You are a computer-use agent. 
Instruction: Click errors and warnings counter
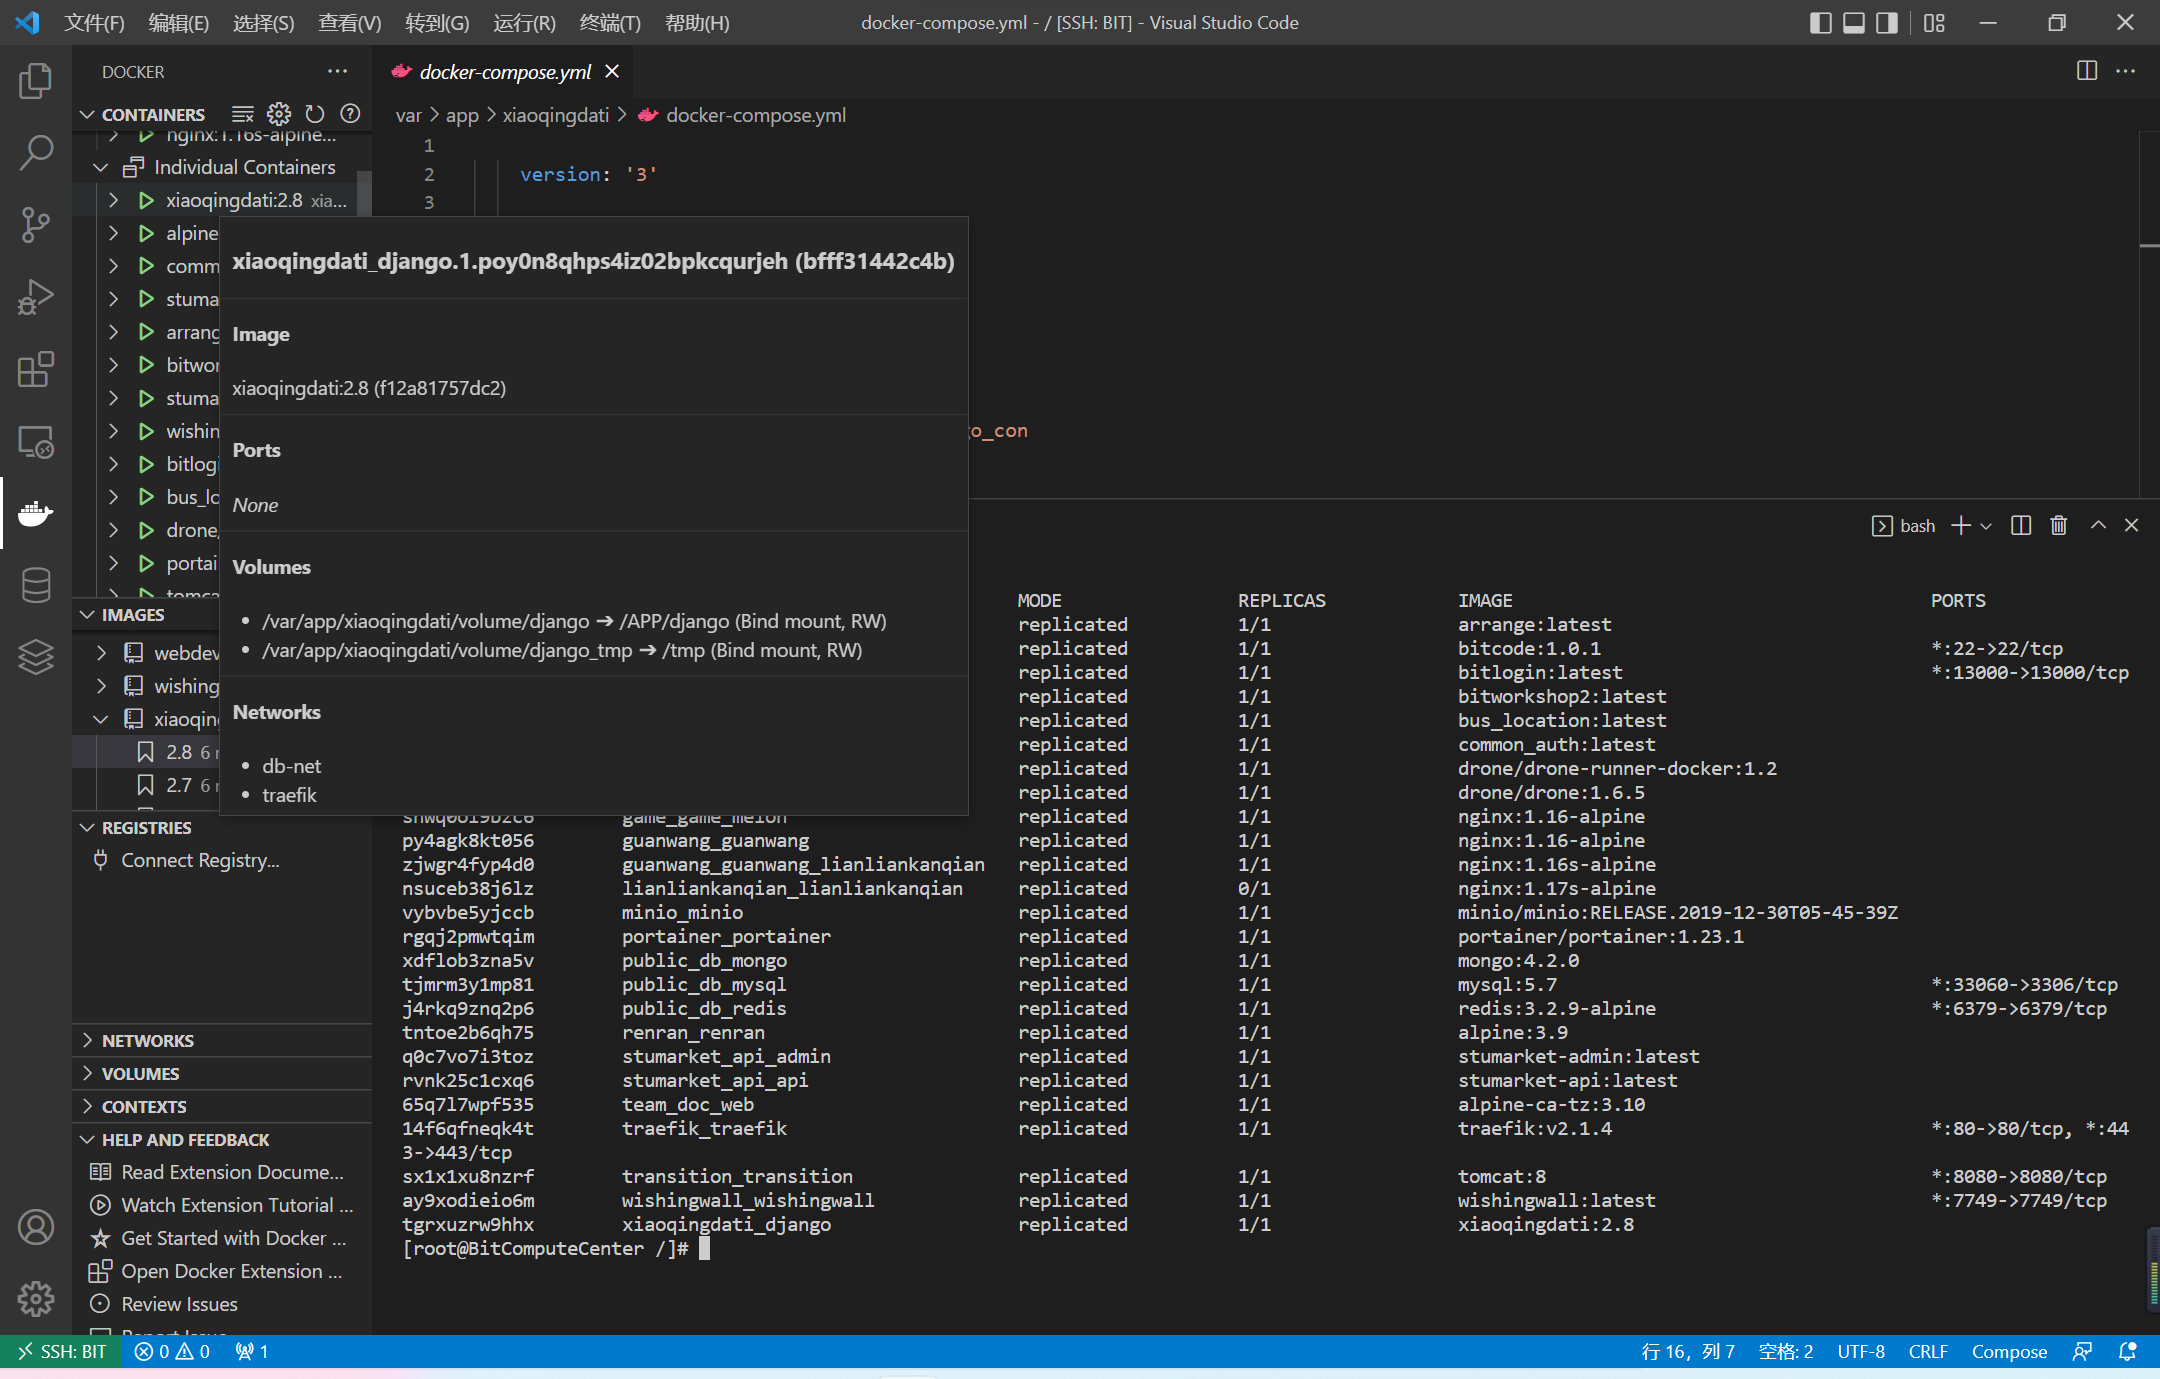pyautogui.click(x=172, y=1352)
